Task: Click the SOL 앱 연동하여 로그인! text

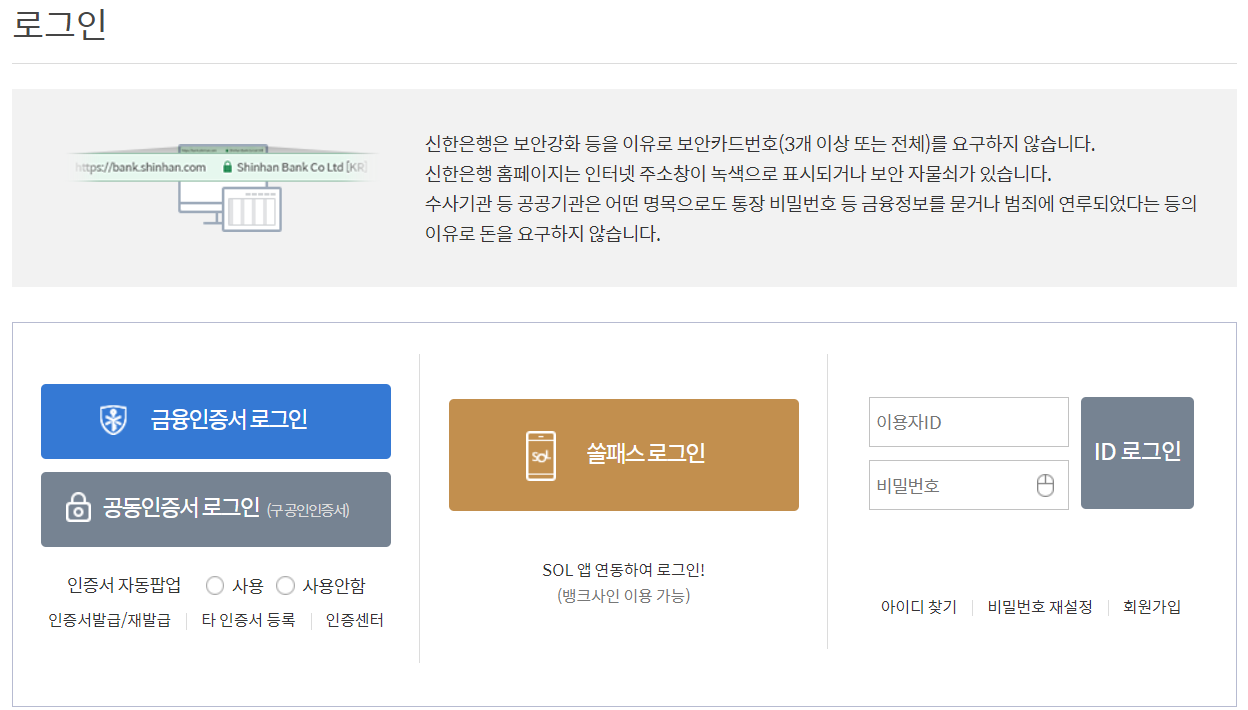Action: (x=624, y=570)
